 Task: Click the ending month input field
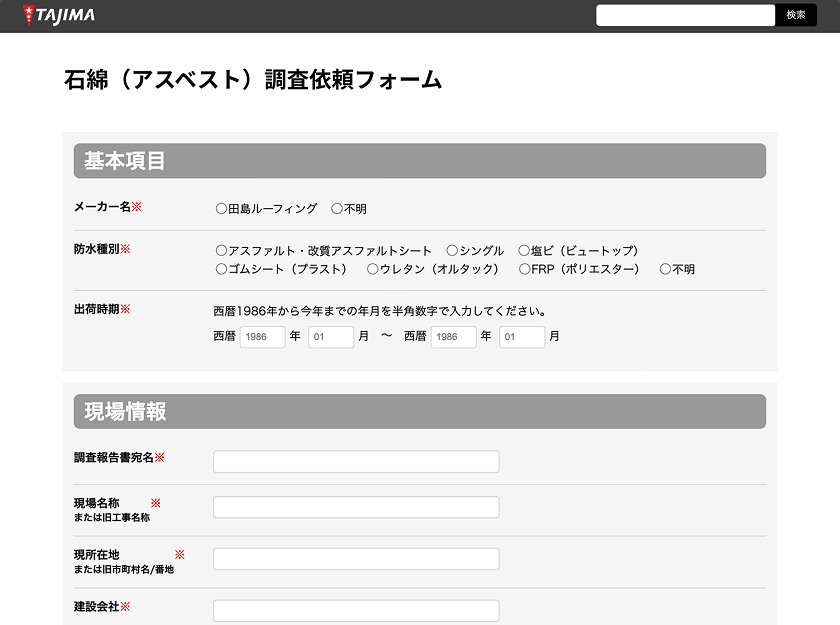coord(521,337)
